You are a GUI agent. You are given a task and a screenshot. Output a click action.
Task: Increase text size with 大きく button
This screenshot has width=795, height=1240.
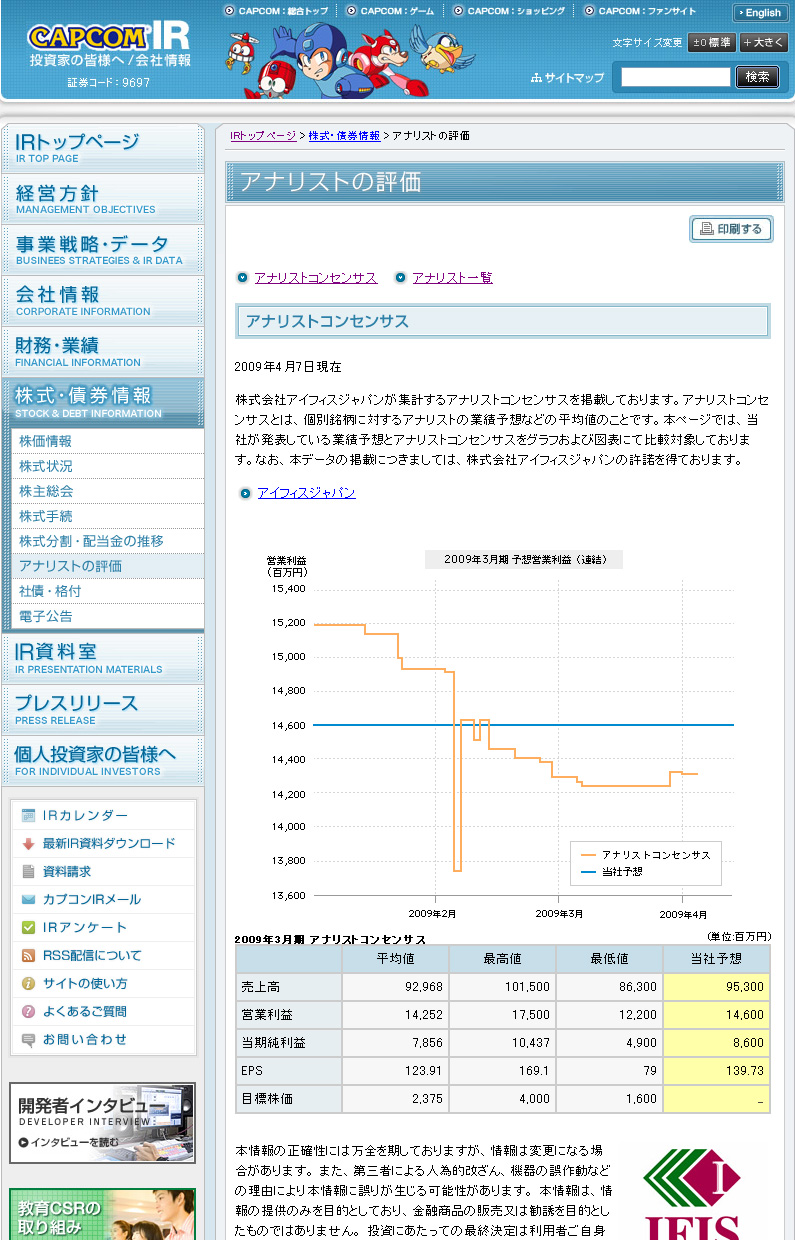tap(764, 43)
